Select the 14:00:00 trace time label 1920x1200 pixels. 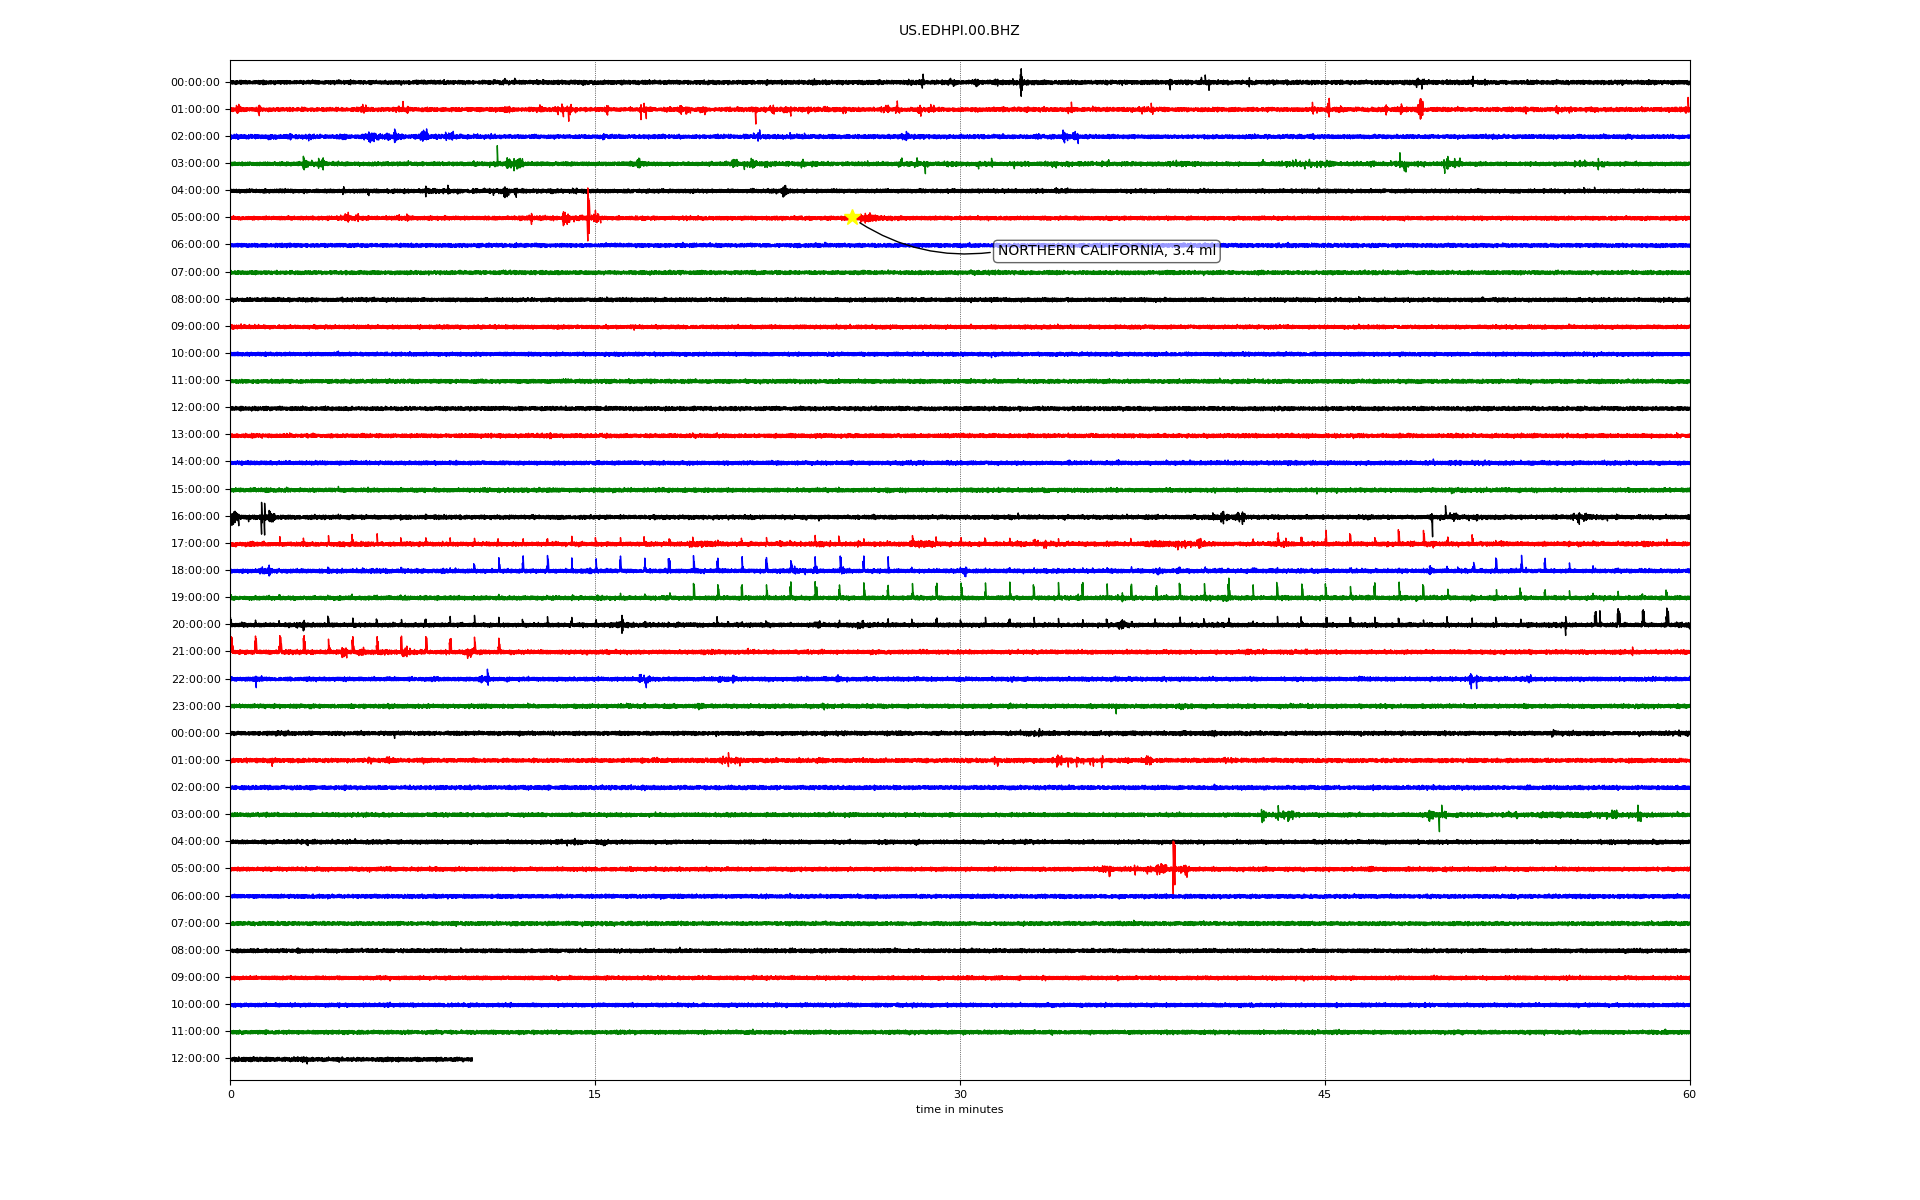click(195, 462)
